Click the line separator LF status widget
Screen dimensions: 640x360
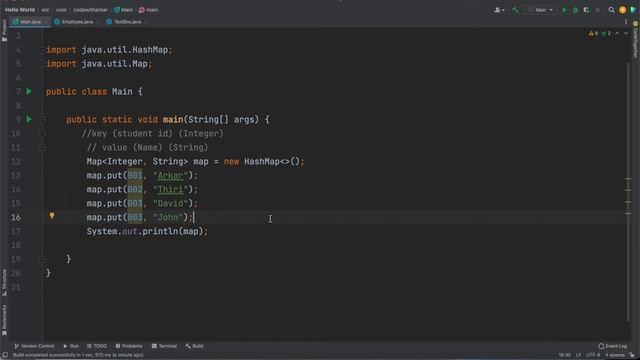(578, 355)
